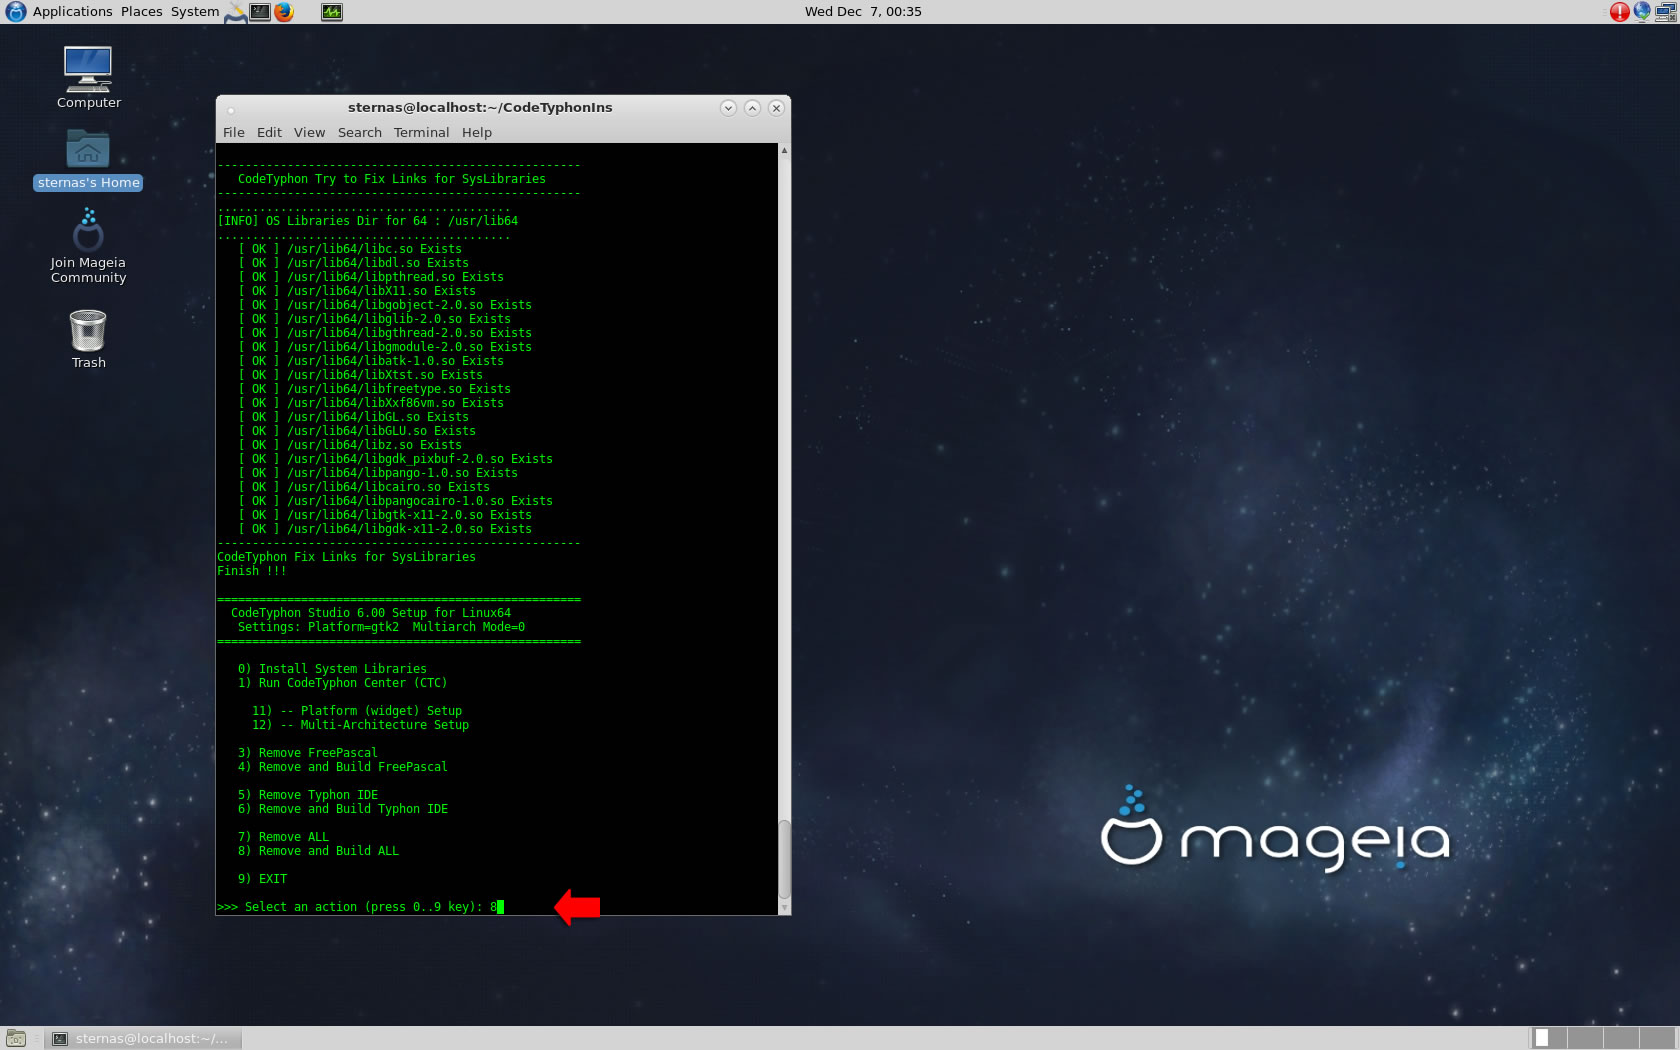Image resolution: width=1680 pixels, height=1050 pixels.
Task: Click the terminal scrollbar down arrow
Action: [784, 908]
